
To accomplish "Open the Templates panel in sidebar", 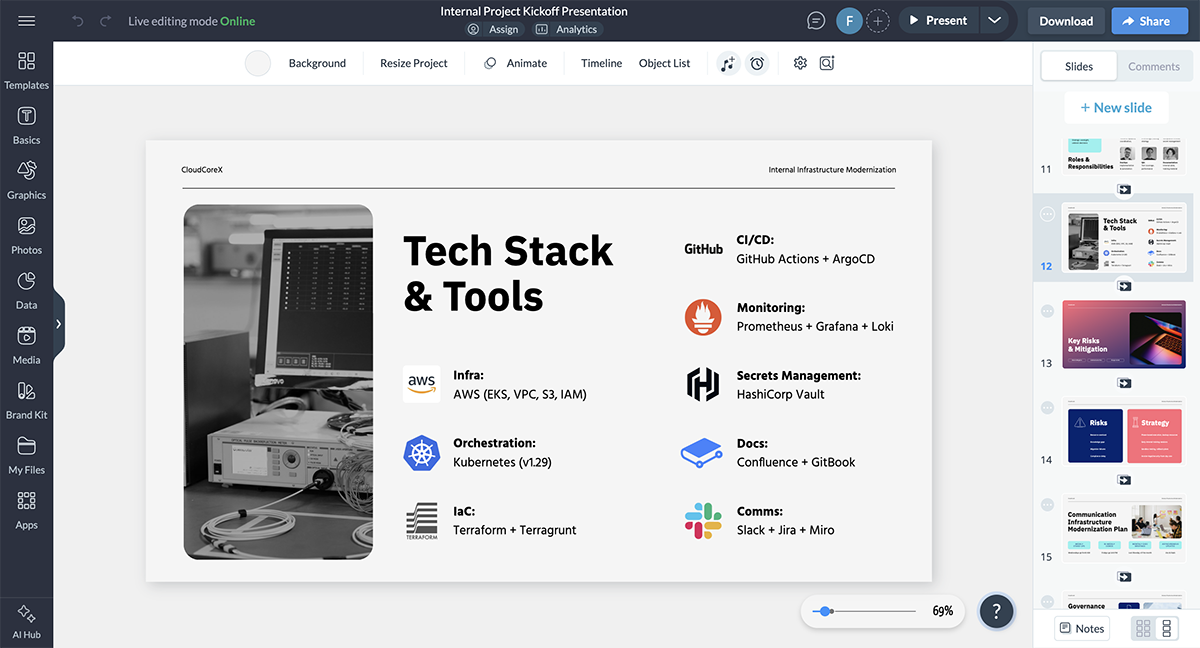I will (26, 70).
